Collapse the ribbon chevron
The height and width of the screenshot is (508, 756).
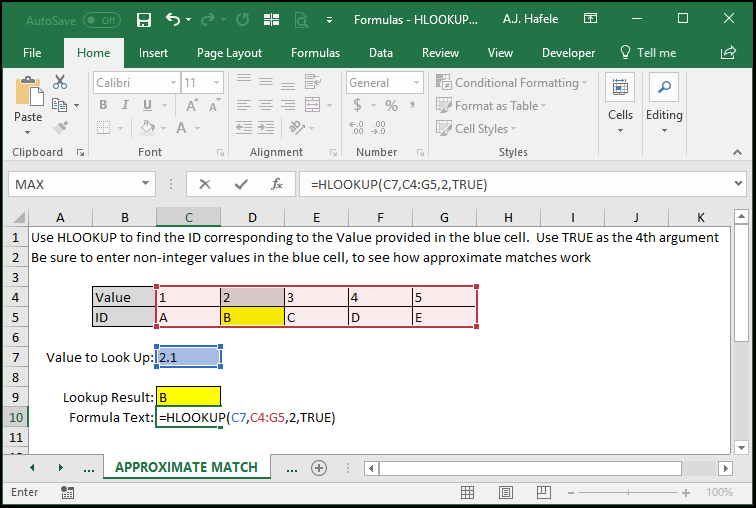[737, 152]
